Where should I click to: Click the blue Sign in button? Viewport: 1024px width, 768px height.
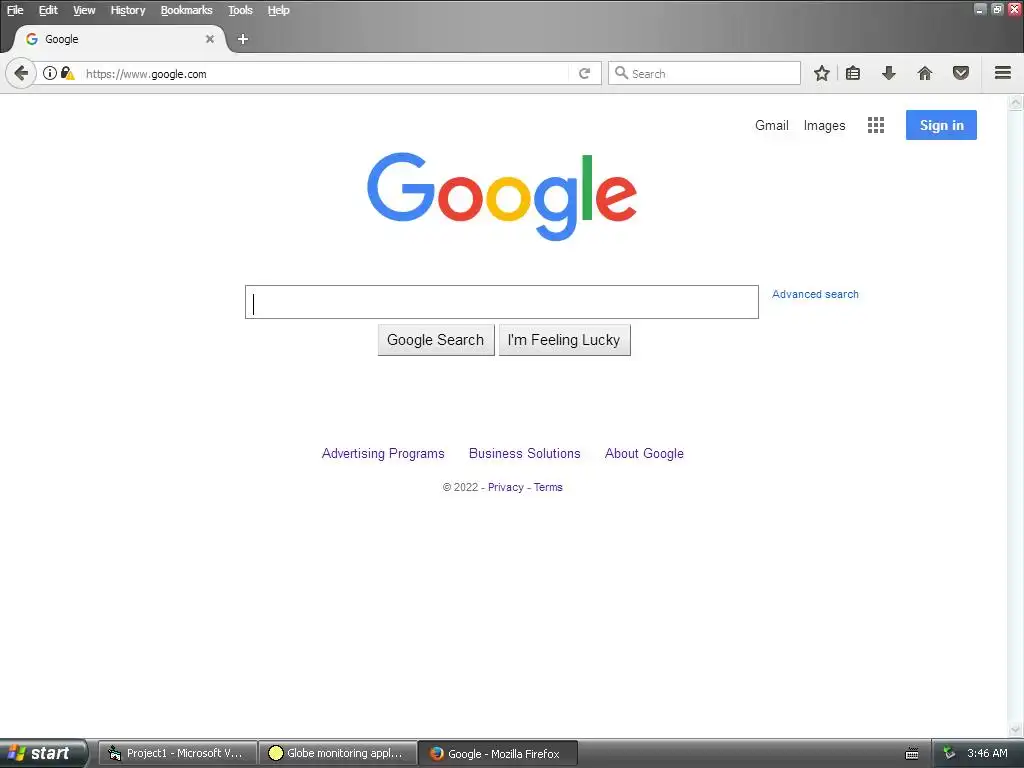click(x=941, y=125)
